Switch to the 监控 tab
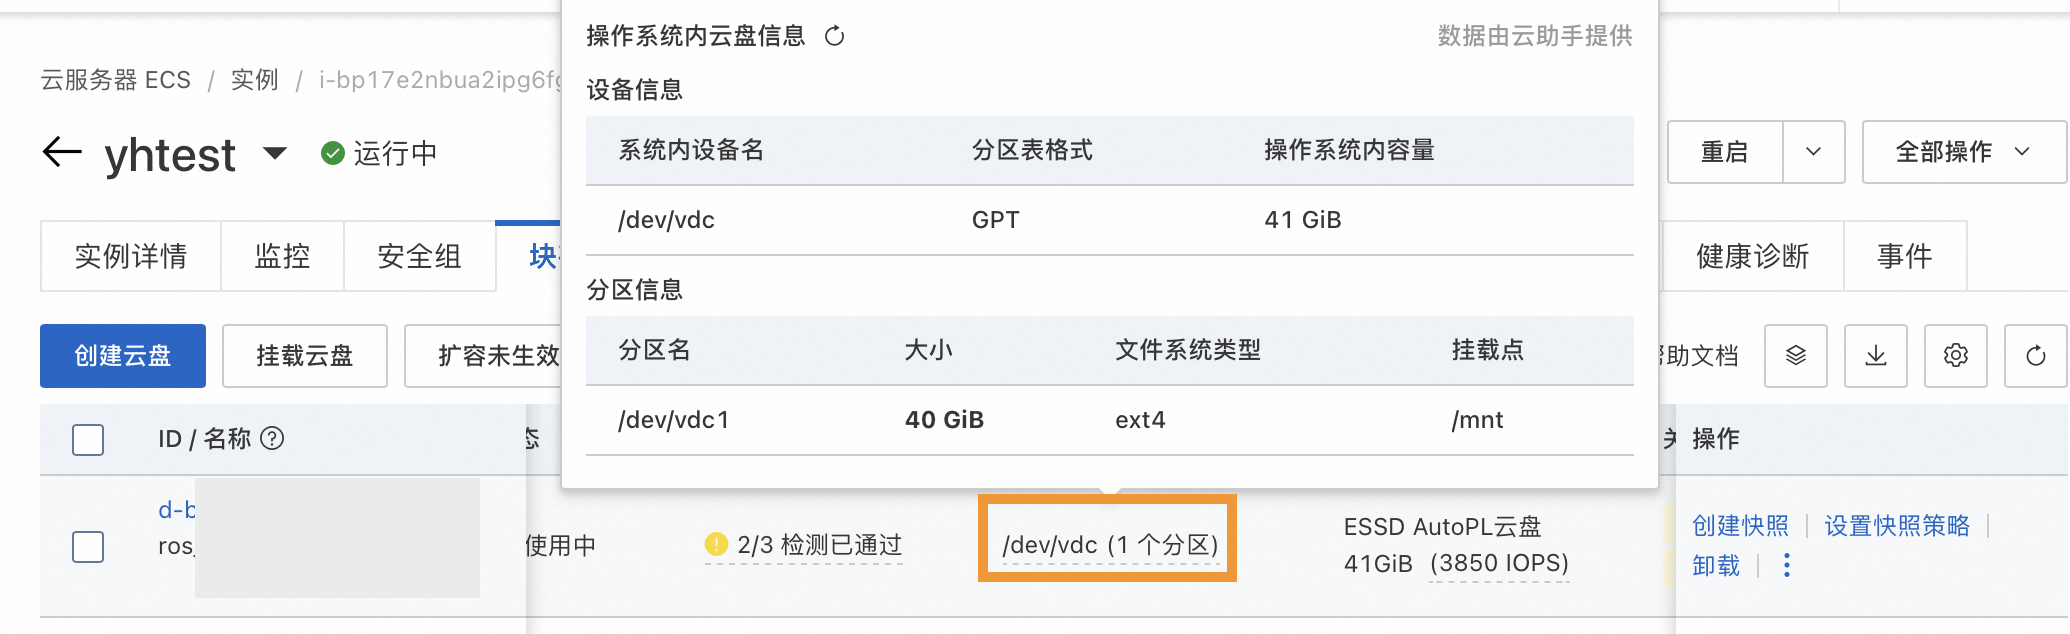Image resolution: width=2070 pixels, height=634 pixels. point(282,256)
